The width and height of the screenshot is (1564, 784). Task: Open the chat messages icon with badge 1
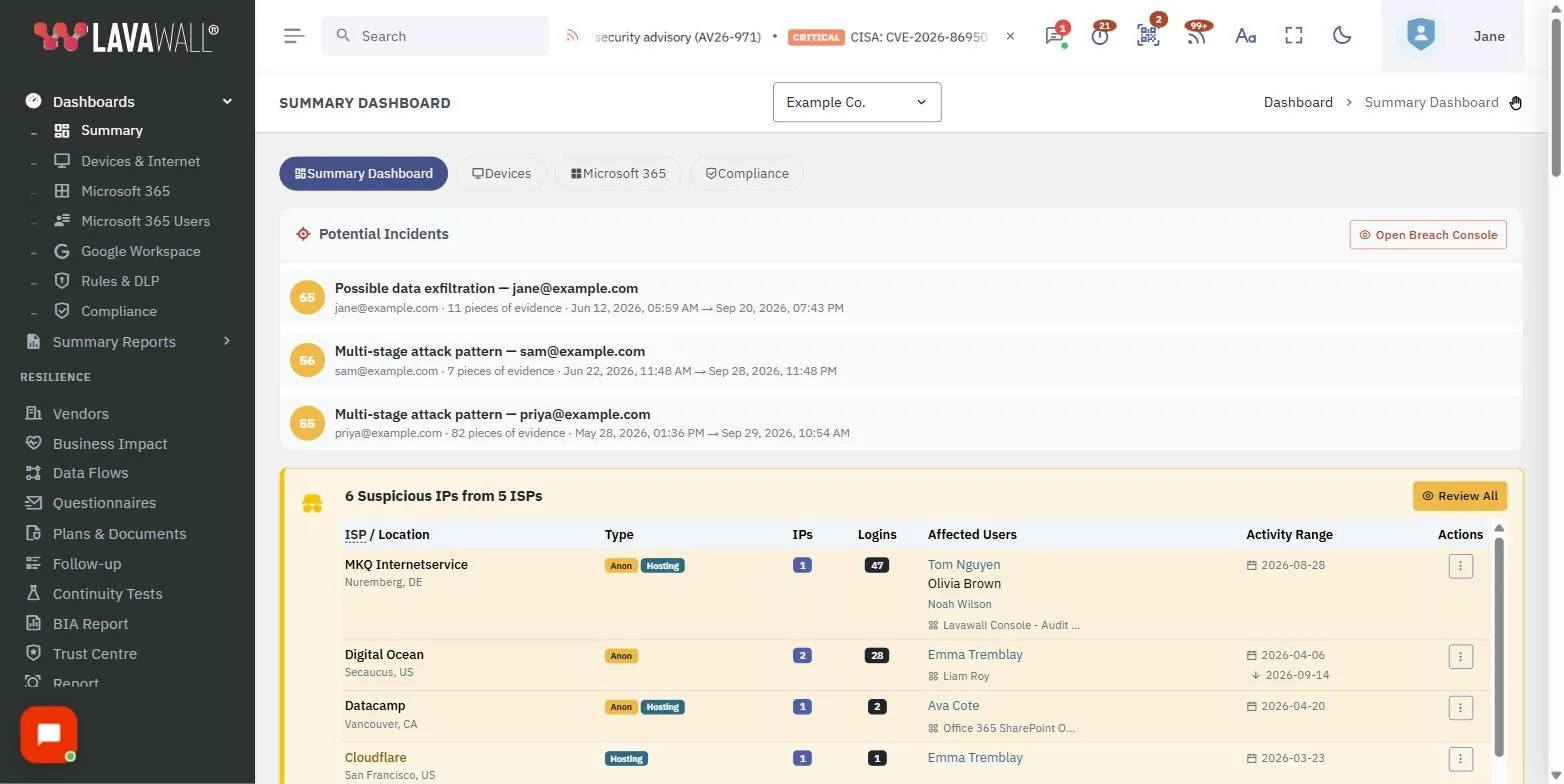1054,36
